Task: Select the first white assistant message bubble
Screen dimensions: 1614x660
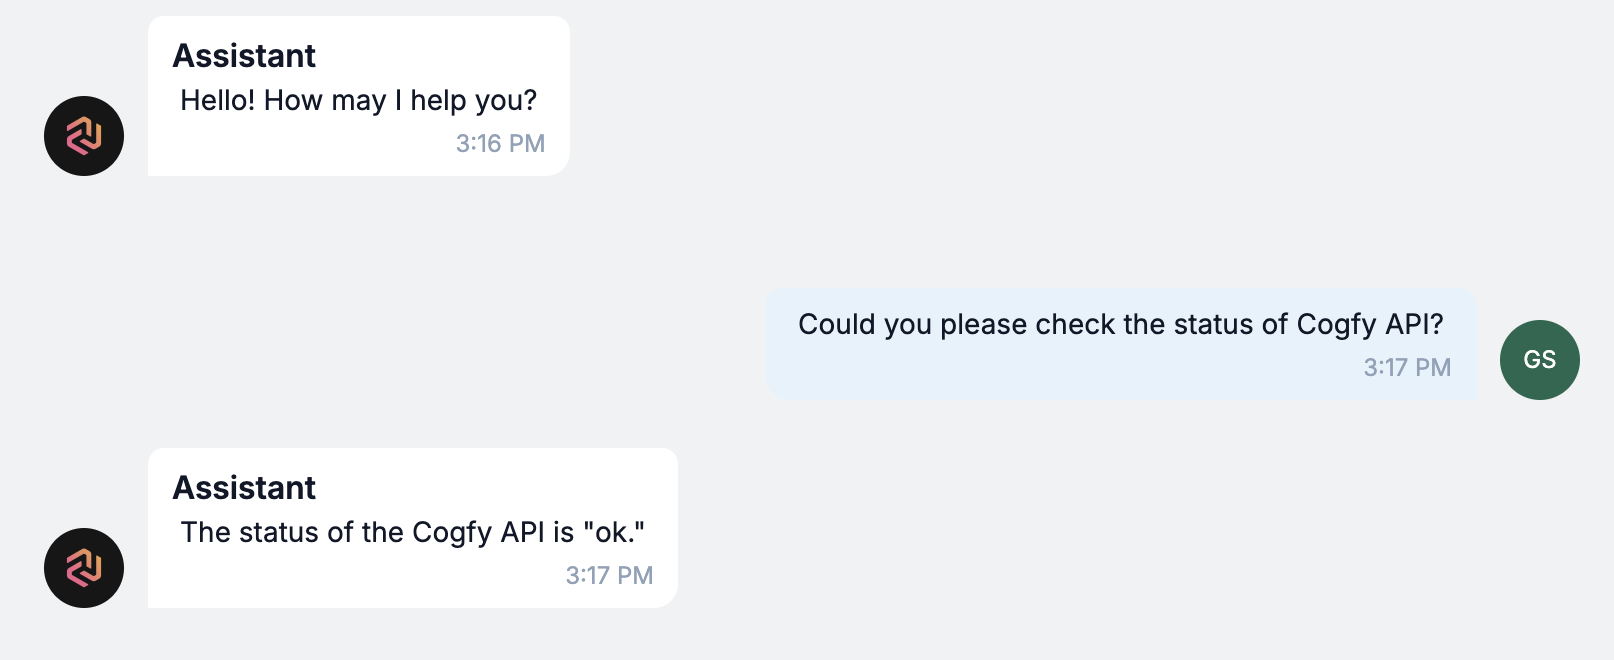Action: 359,96
